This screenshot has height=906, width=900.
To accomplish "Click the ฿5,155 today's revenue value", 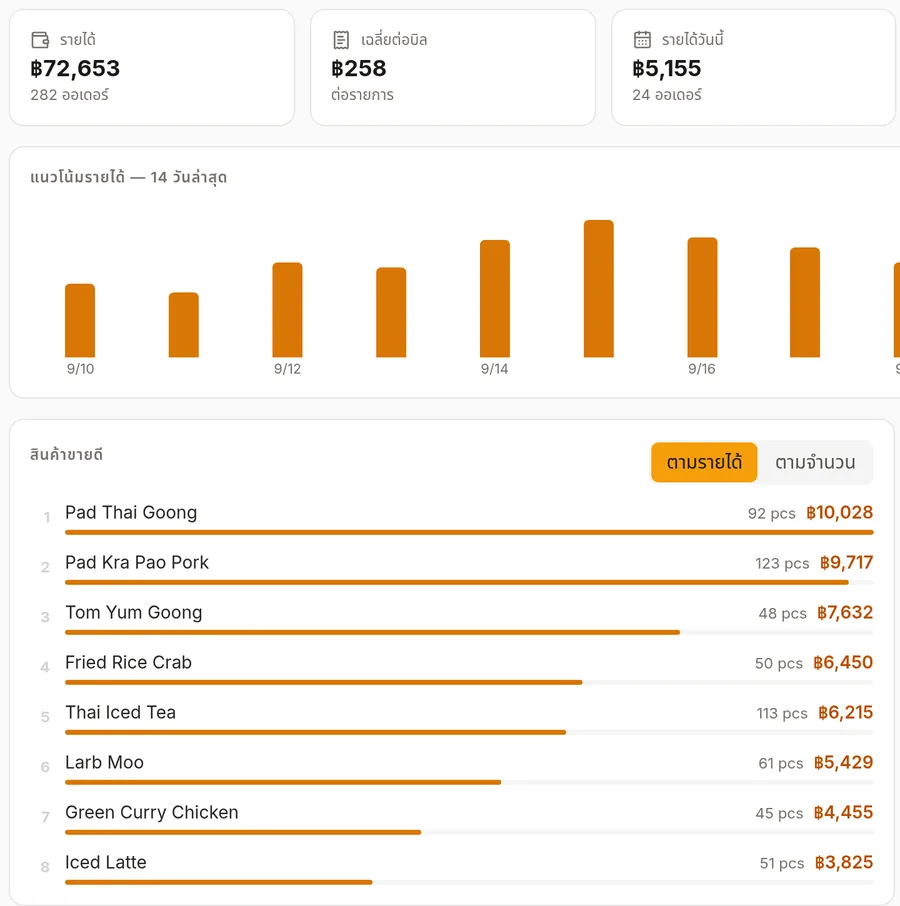I will tap(667, 68).
